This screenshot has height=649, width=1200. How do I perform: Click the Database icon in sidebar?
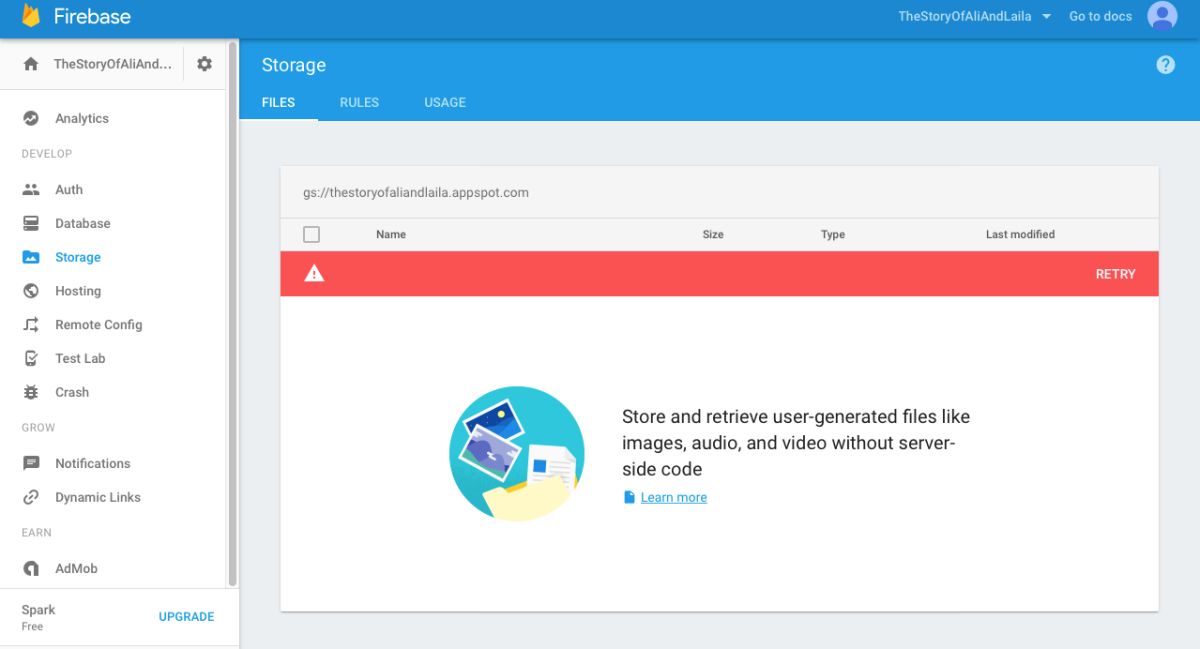click(31, 223)
